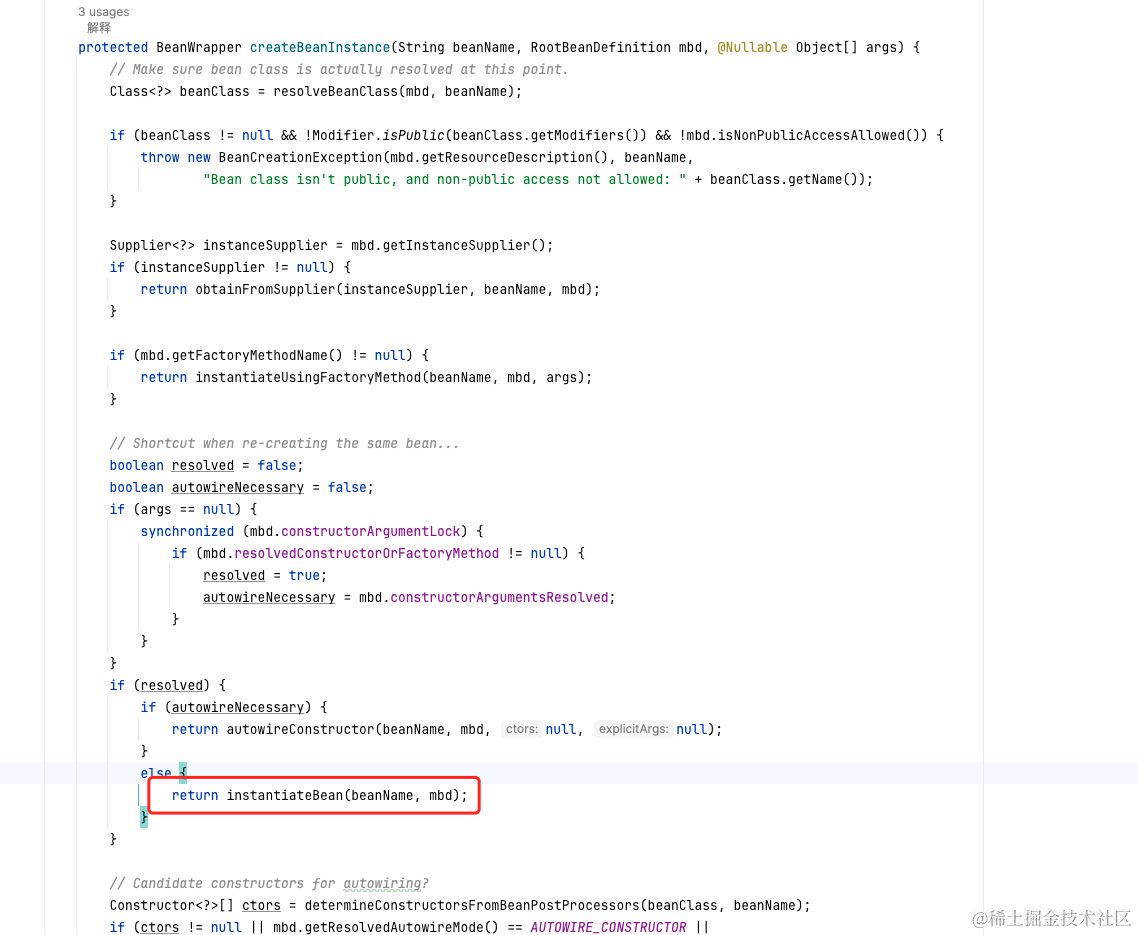Click the '// Candidate constructors for autowiring?' comment
This screenshot has width=1138, height=935.
[x=269, y=883]
